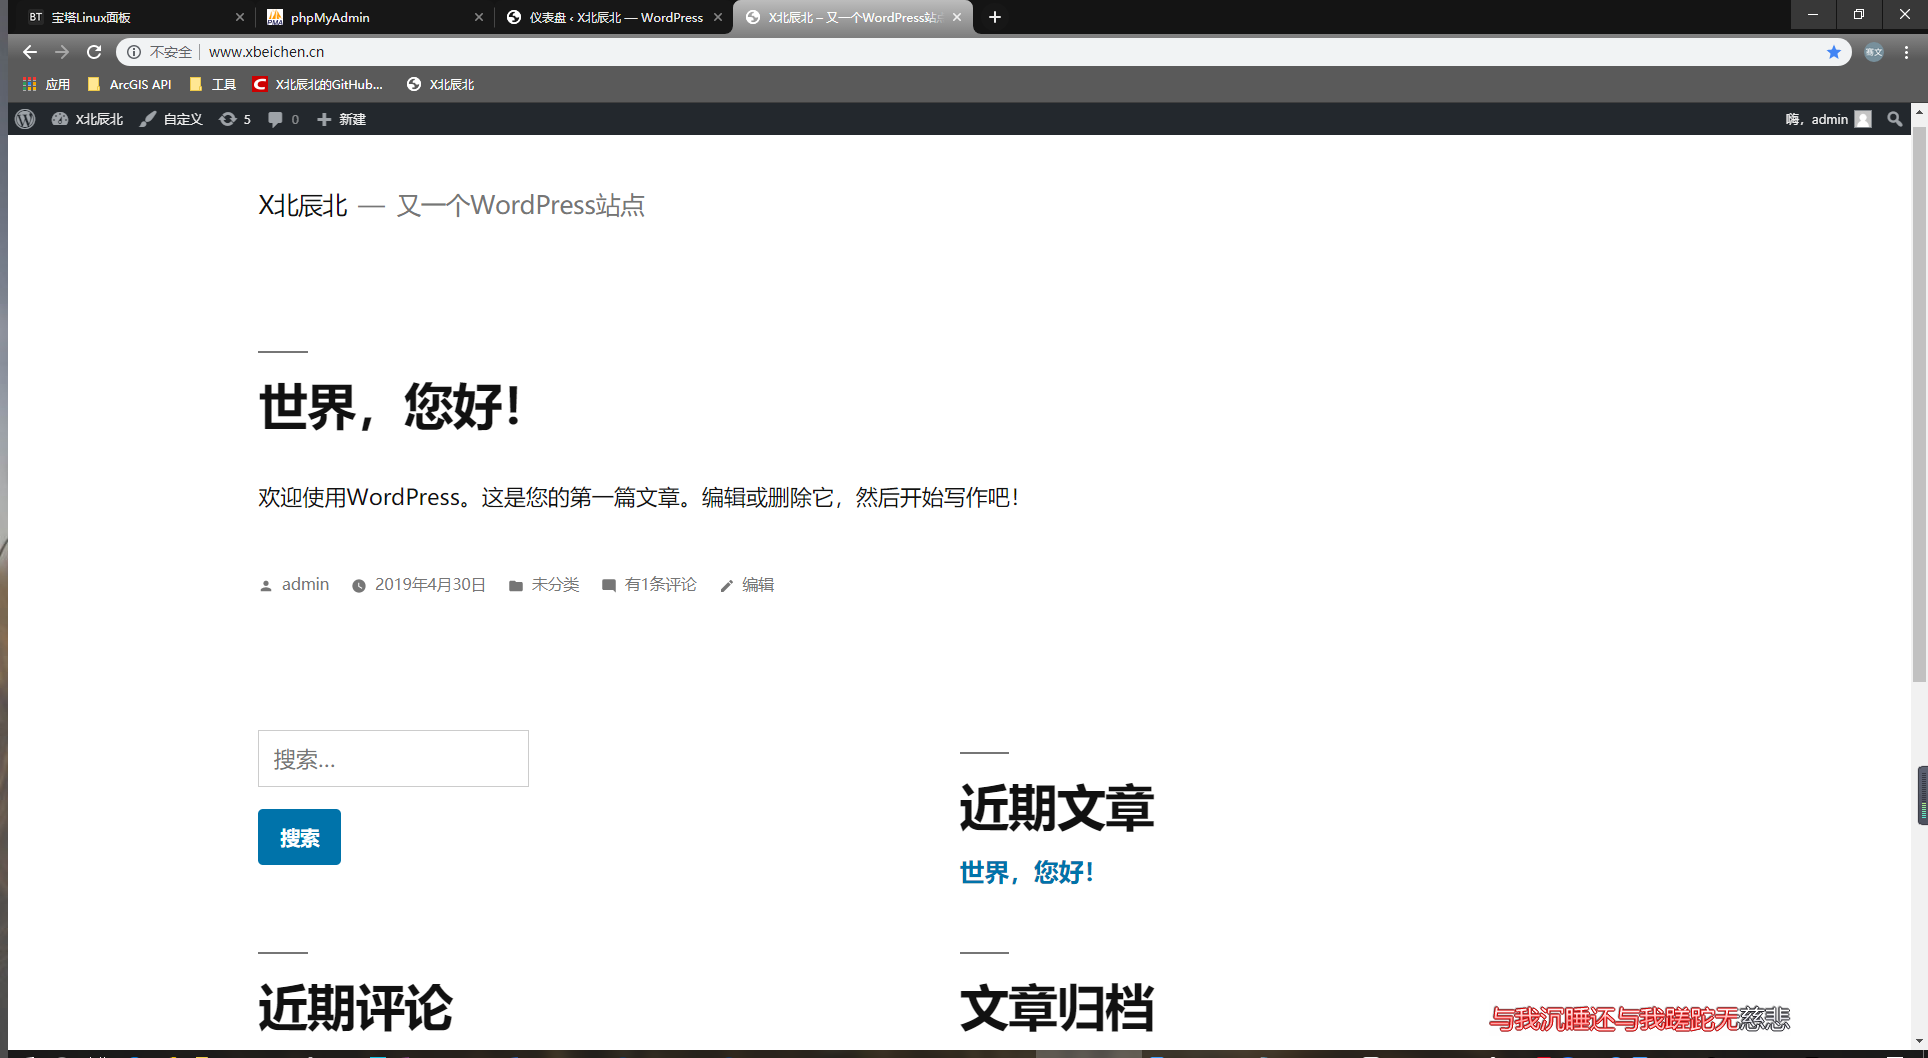Open the 有1条评论 comments link
Image resolution: width=1928 pixels, height=1058 pixels.
pos(660,584)
